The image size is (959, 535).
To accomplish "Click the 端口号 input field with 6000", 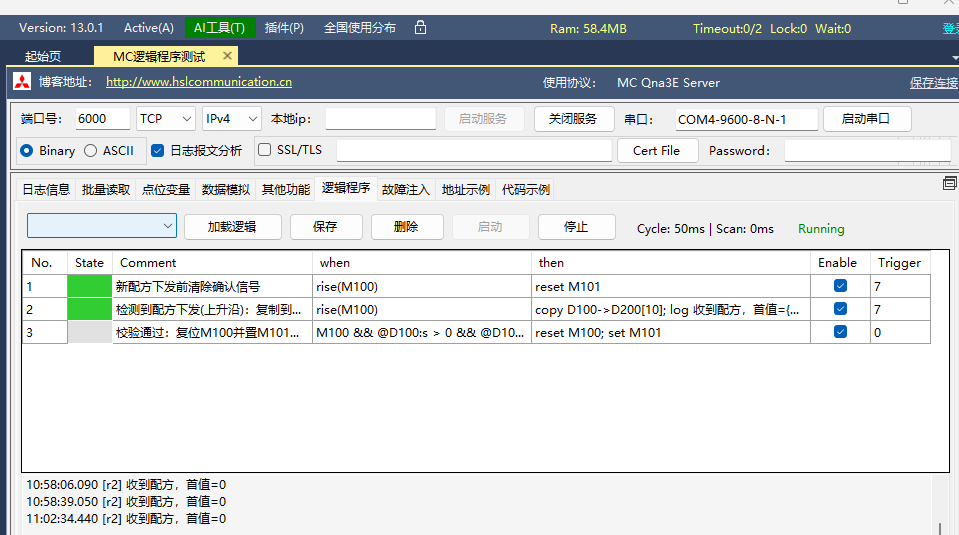I will [x=103, y=119].
